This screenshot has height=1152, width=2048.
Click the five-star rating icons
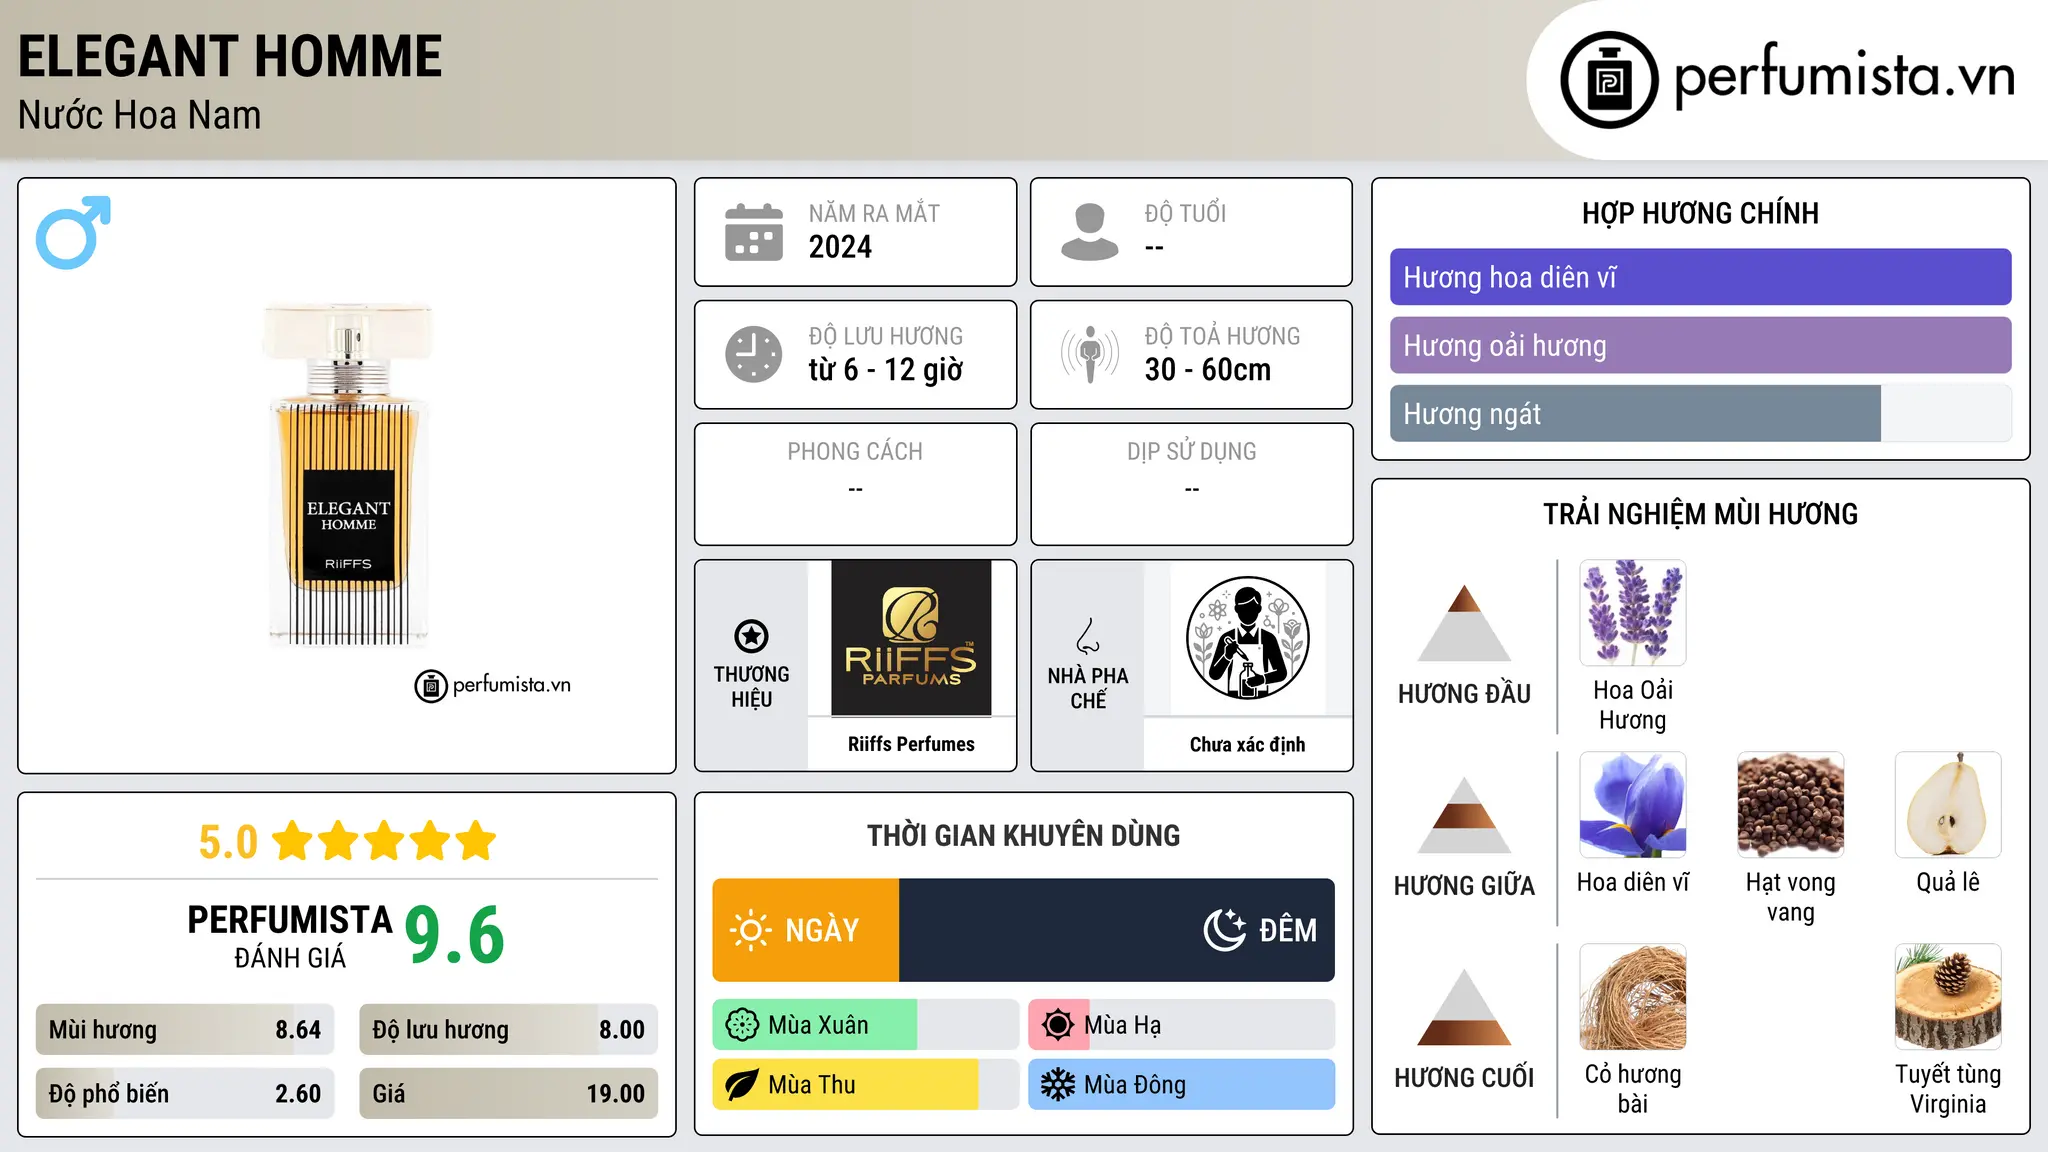point(384,841)
